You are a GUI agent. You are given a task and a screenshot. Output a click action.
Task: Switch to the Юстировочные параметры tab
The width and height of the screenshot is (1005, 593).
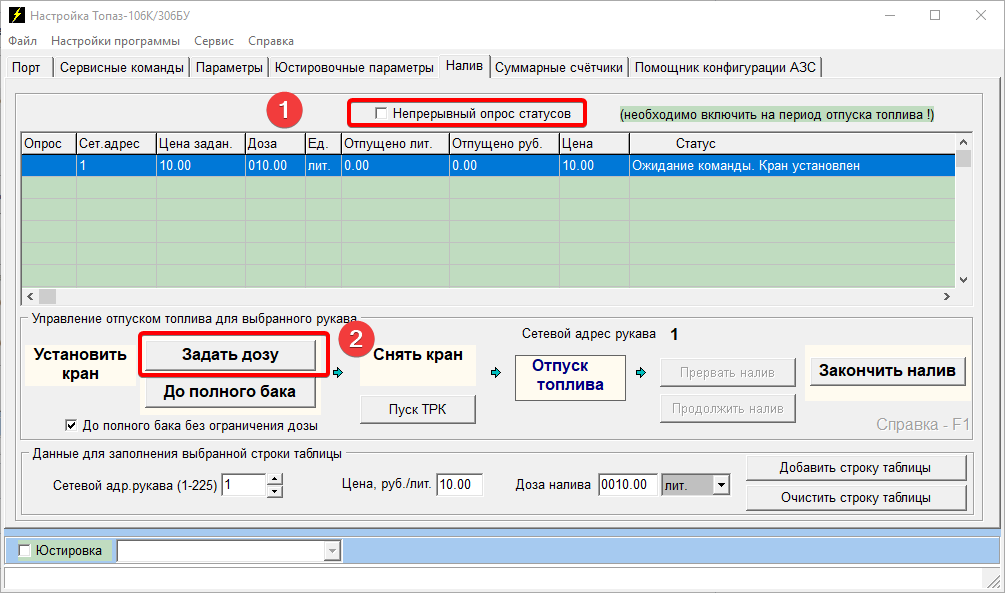tap(354, 67)
